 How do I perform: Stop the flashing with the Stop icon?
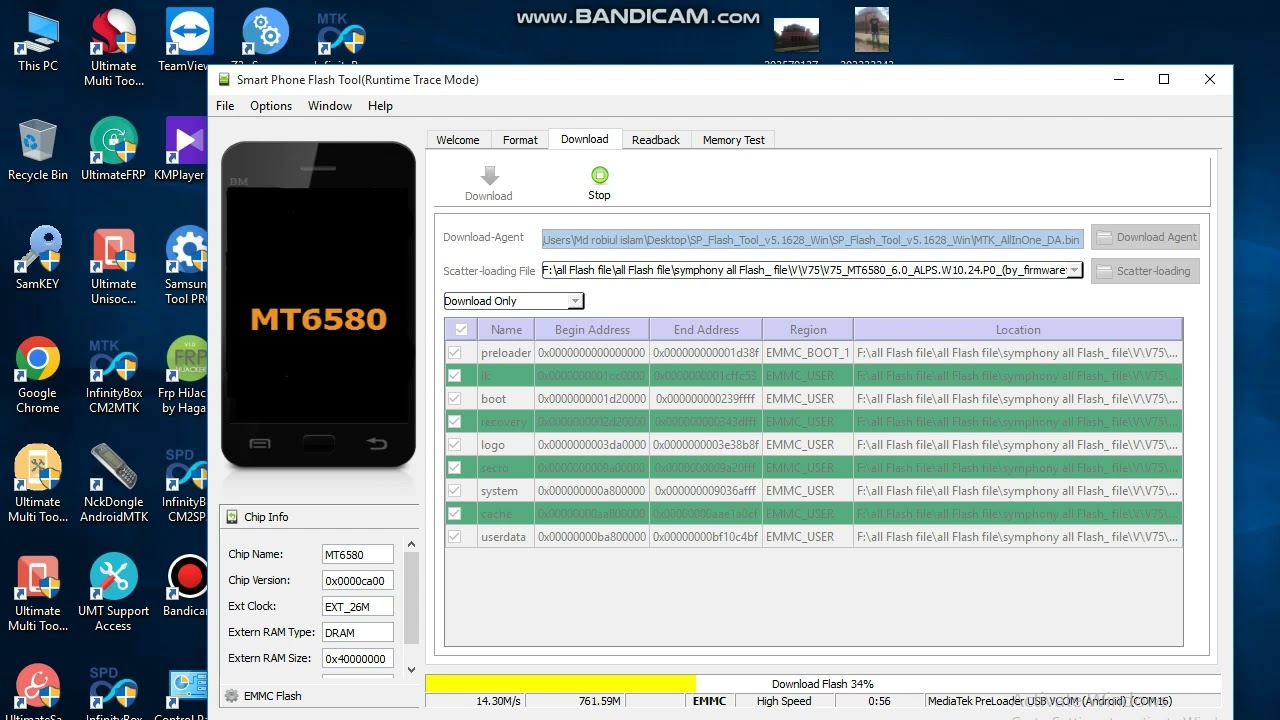tap(599, 175)
